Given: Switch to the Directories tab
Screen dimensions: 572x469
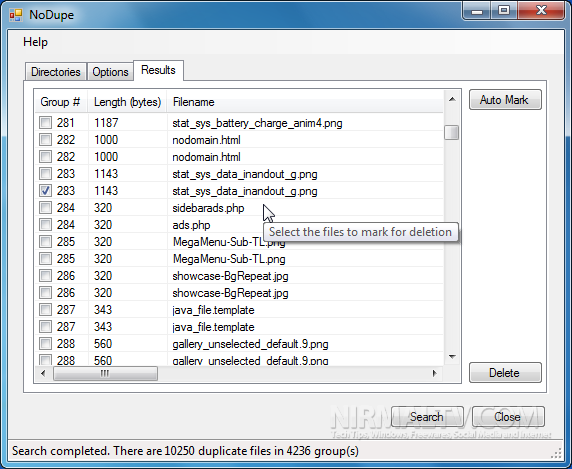Looking at the screenshot, I should [56, 71].
